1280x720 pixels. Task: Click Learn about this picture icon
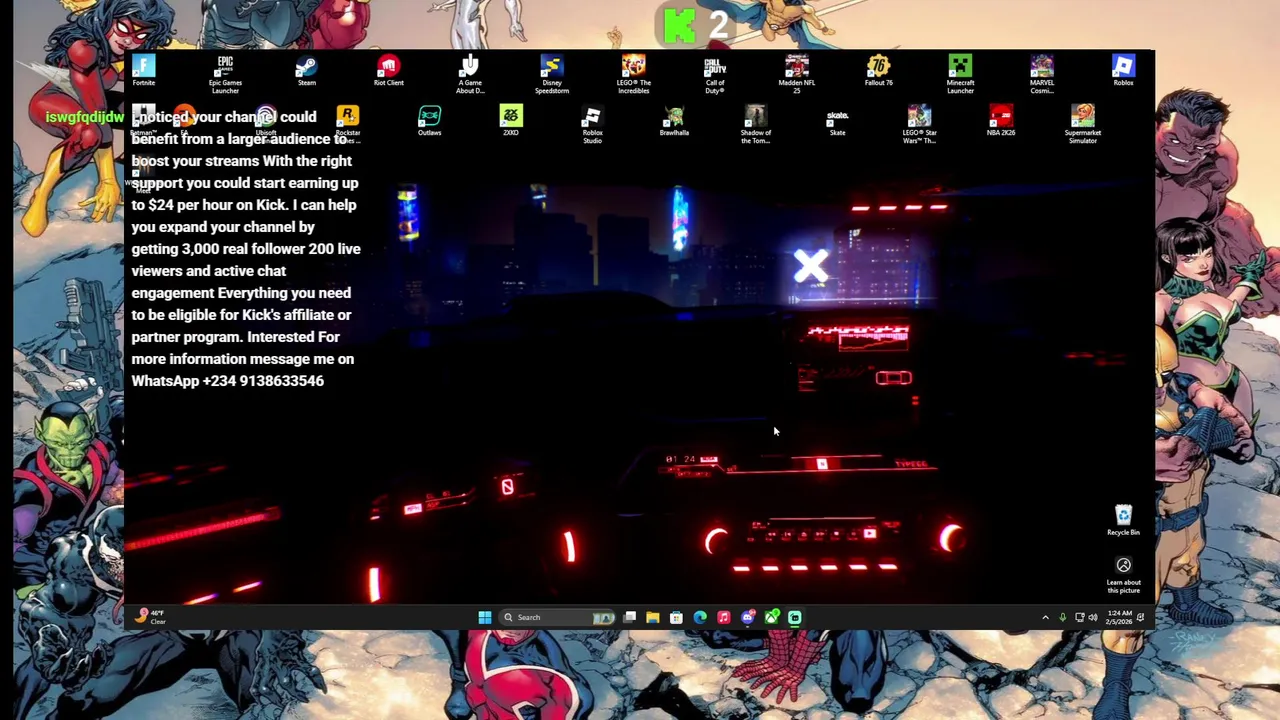pyautogui.click(x=1123, y=575)
